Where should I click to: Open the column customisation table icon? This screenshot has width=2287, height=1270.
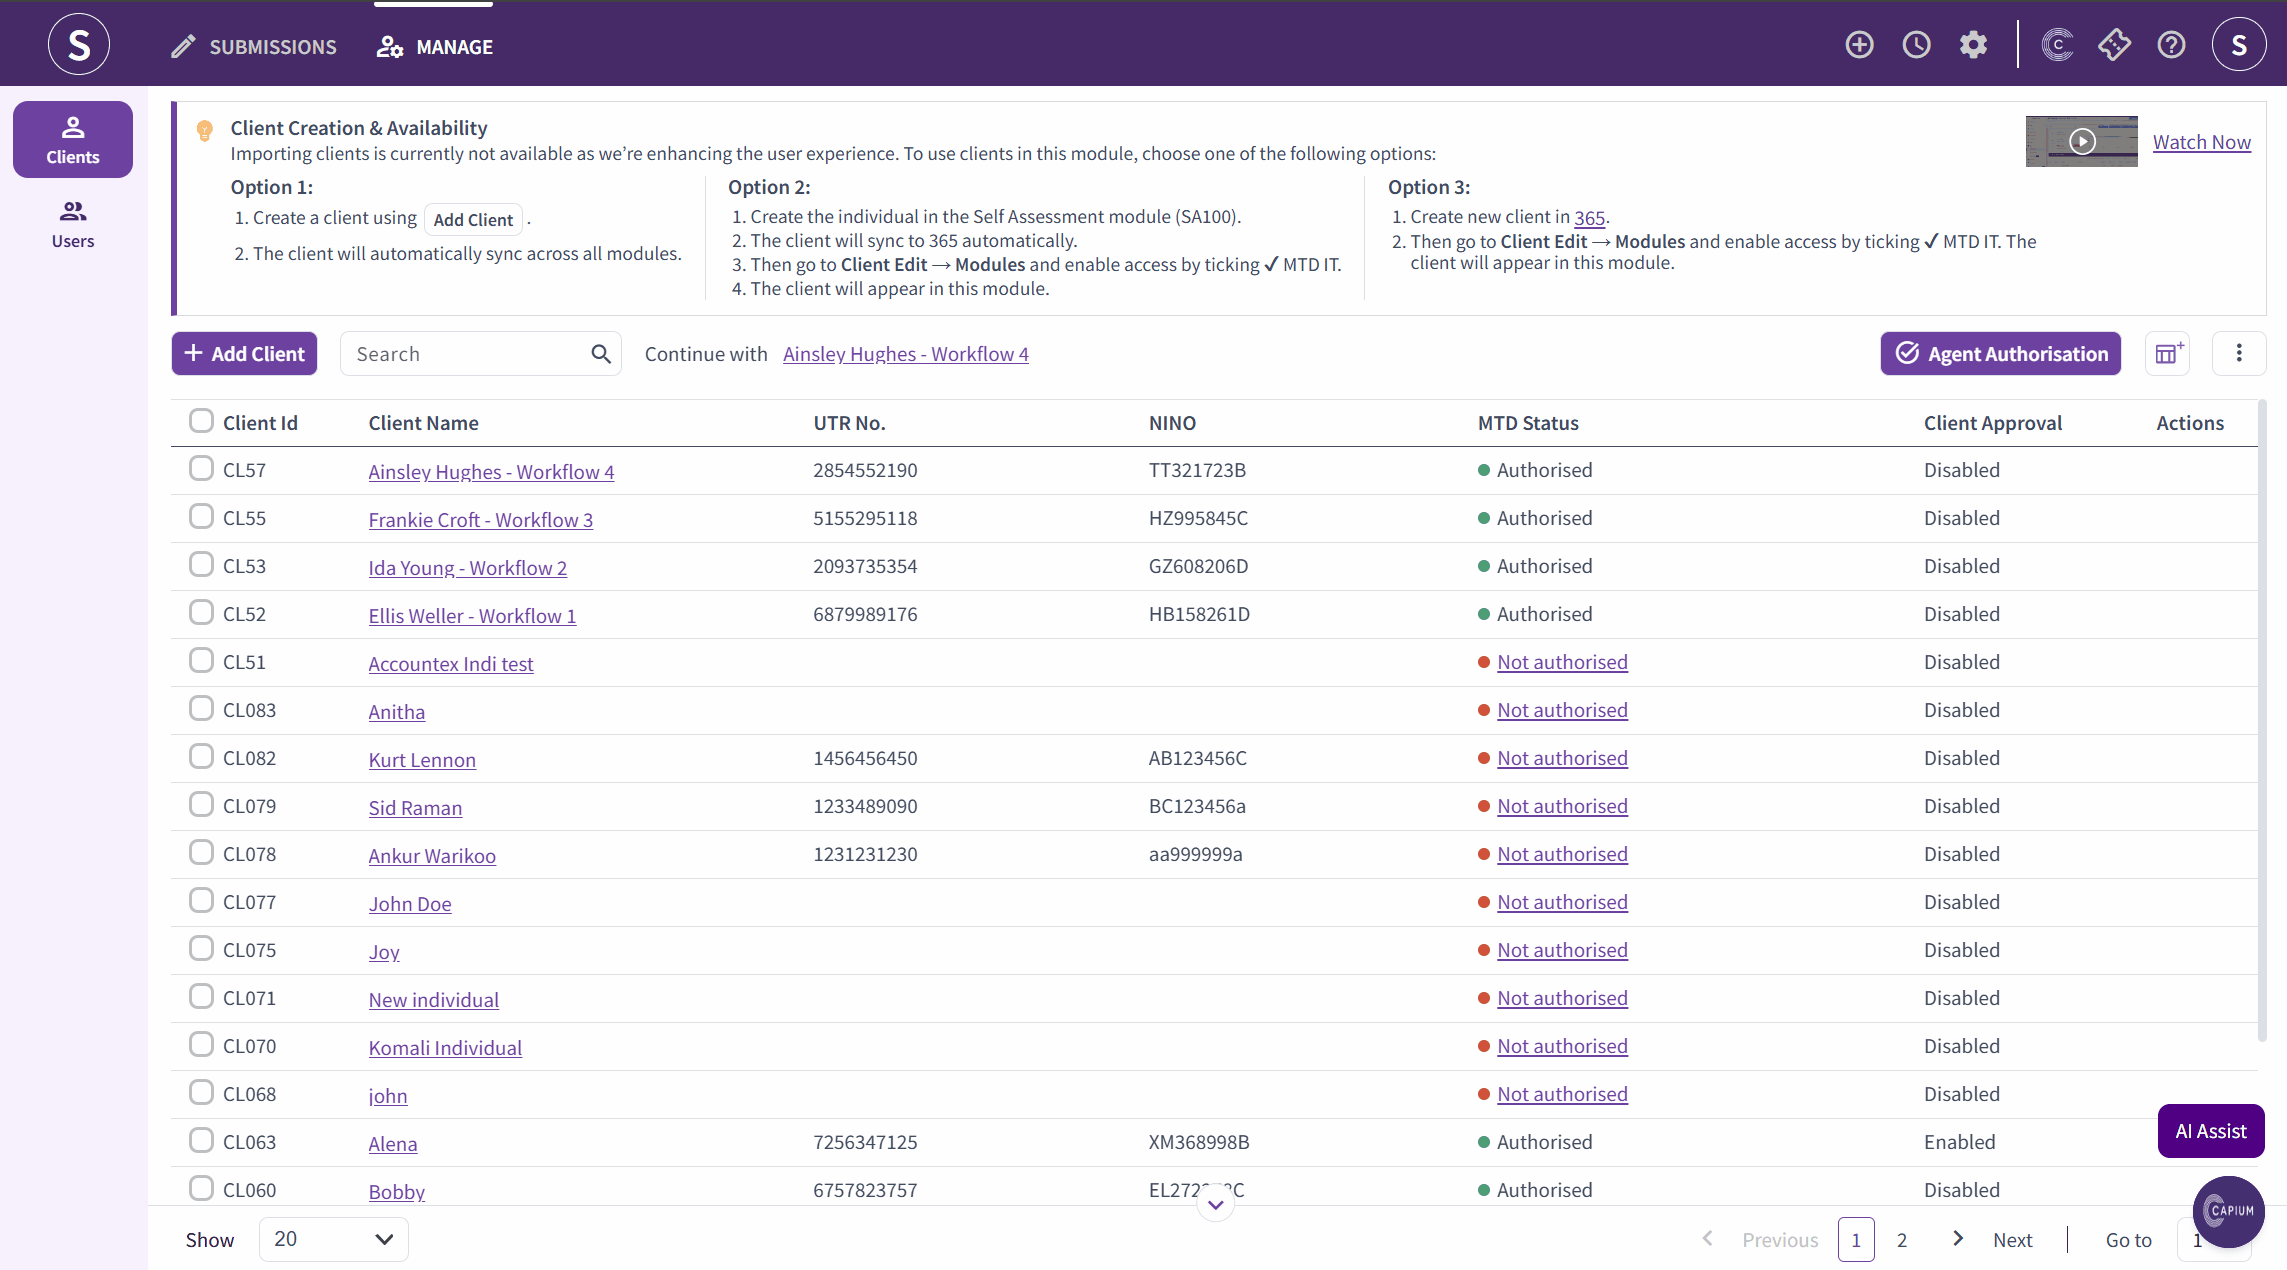click(2168, 354)
